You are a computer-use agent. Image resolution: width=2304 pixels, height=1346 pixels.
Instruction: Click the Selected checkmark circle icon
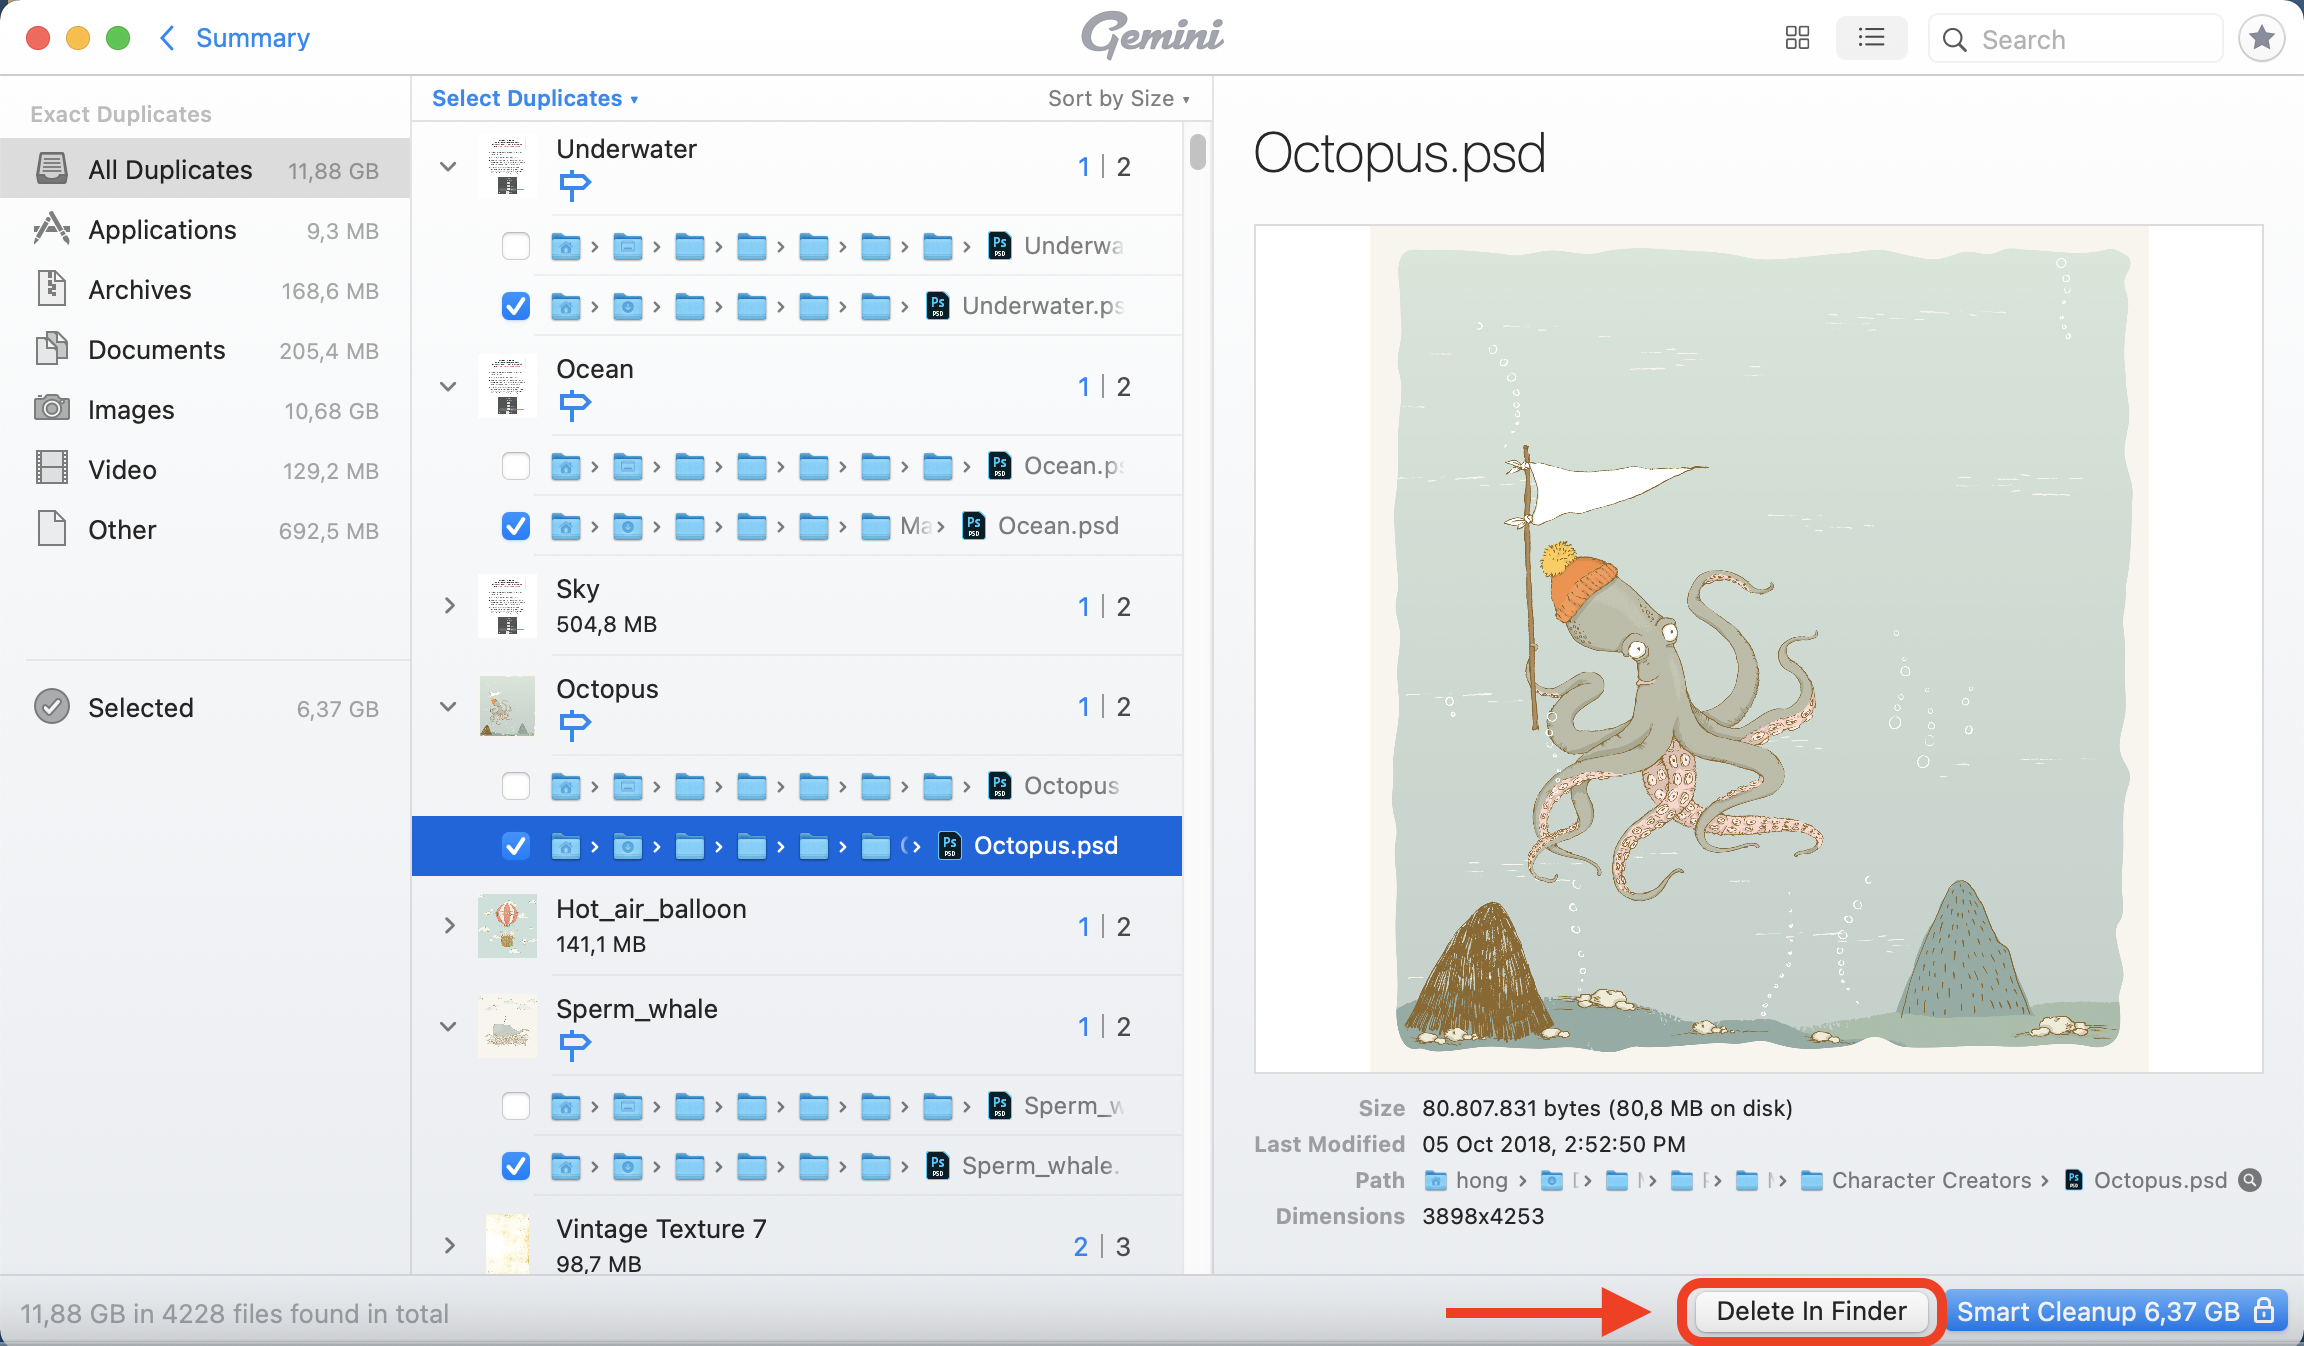(52, 707)
